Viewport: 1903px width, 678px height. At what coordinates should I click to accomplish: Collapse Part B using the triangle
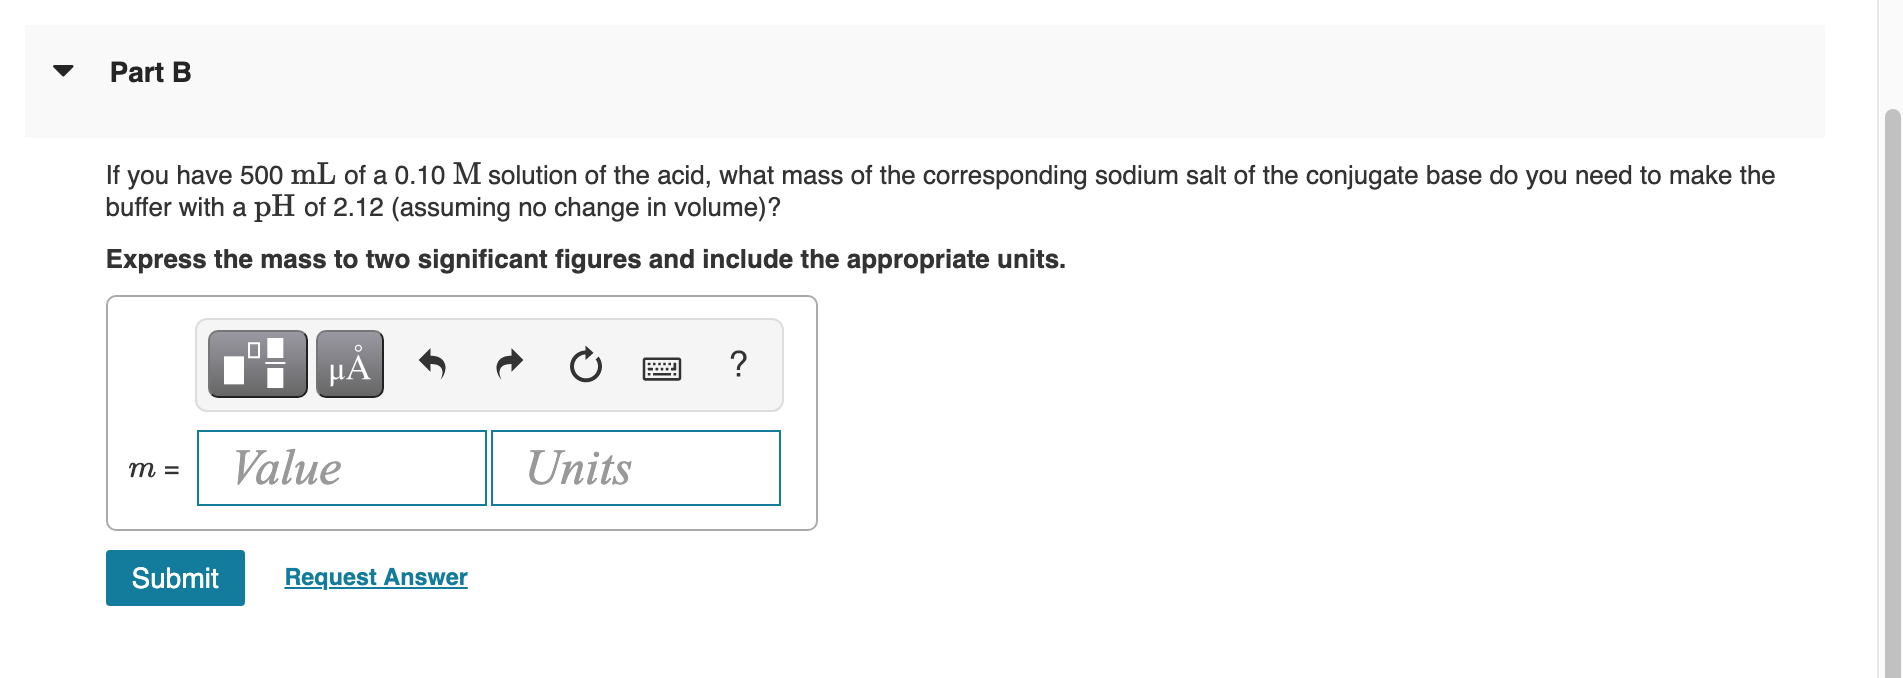point(64,71)
